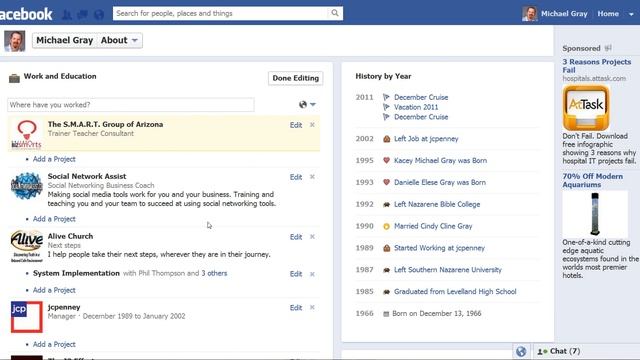Viewport: 640px width, 360px height.
Task: Open Left Nazarene Bible College event
Action: point(437,204)
